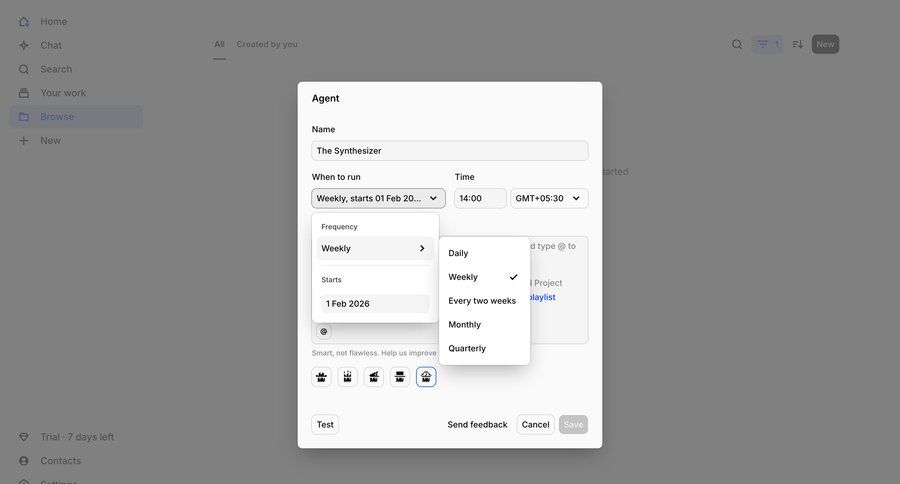Open the When to run dropdown
The height and width of the screenshot is (484, 900).
pos(378,198)
